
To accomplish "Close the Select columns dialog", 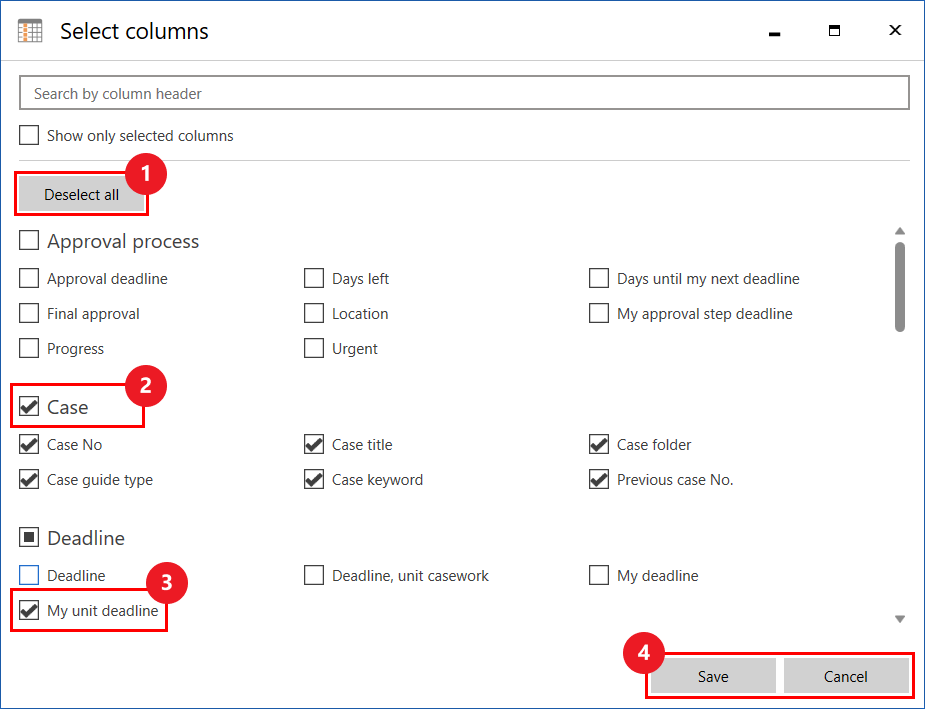I will tap(895, 30).
